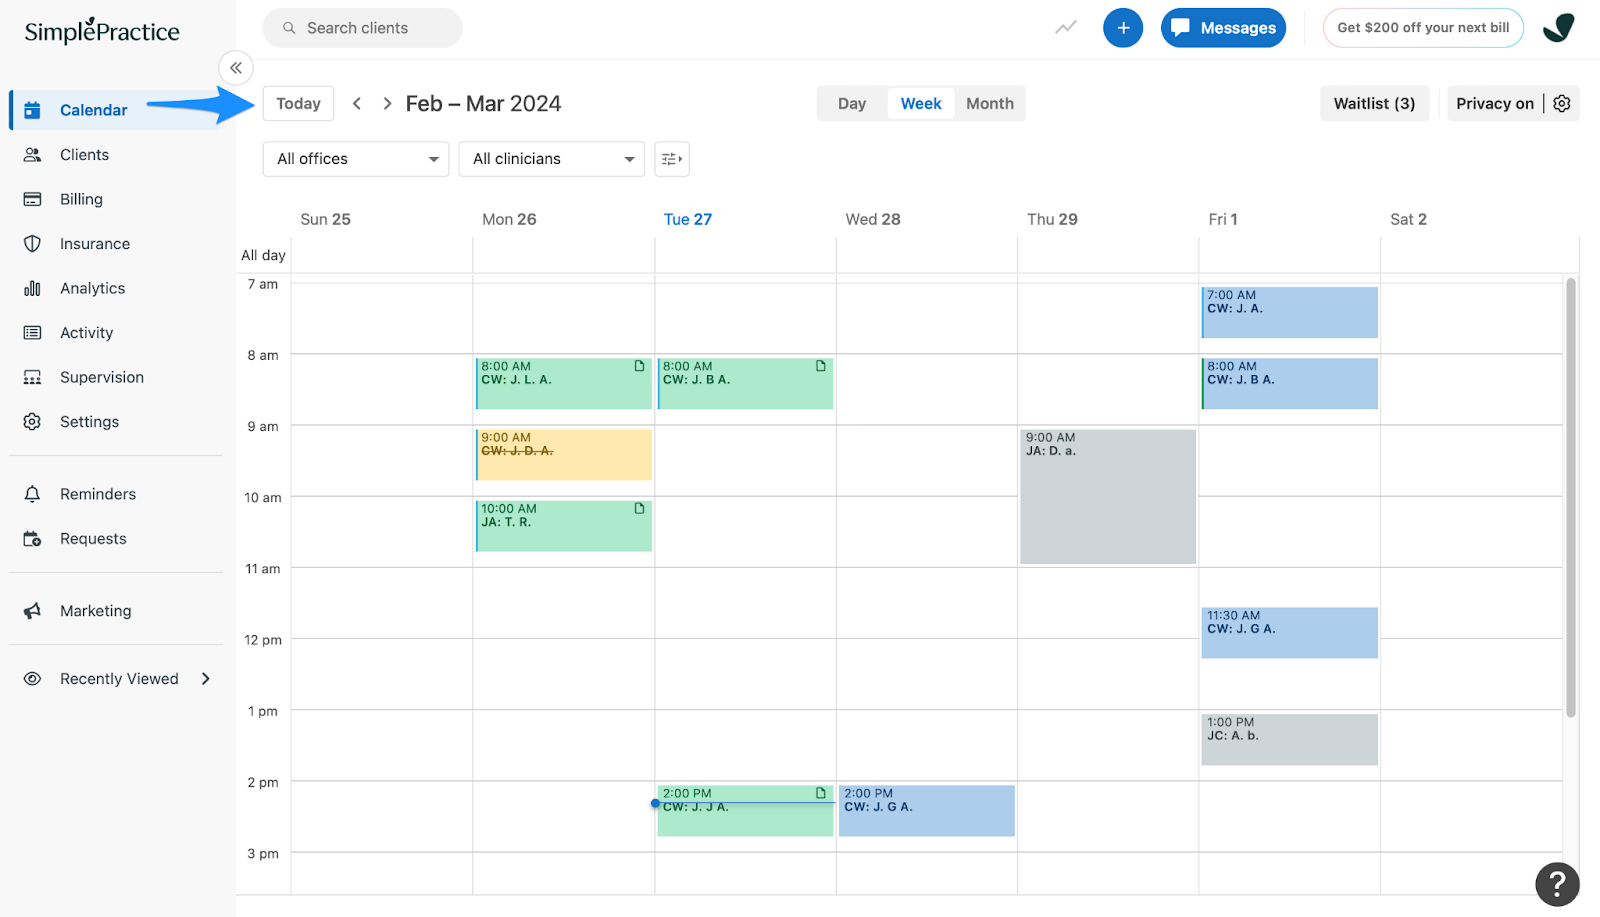
Task: Open the All offices dropdown
Action: [355, 158]
